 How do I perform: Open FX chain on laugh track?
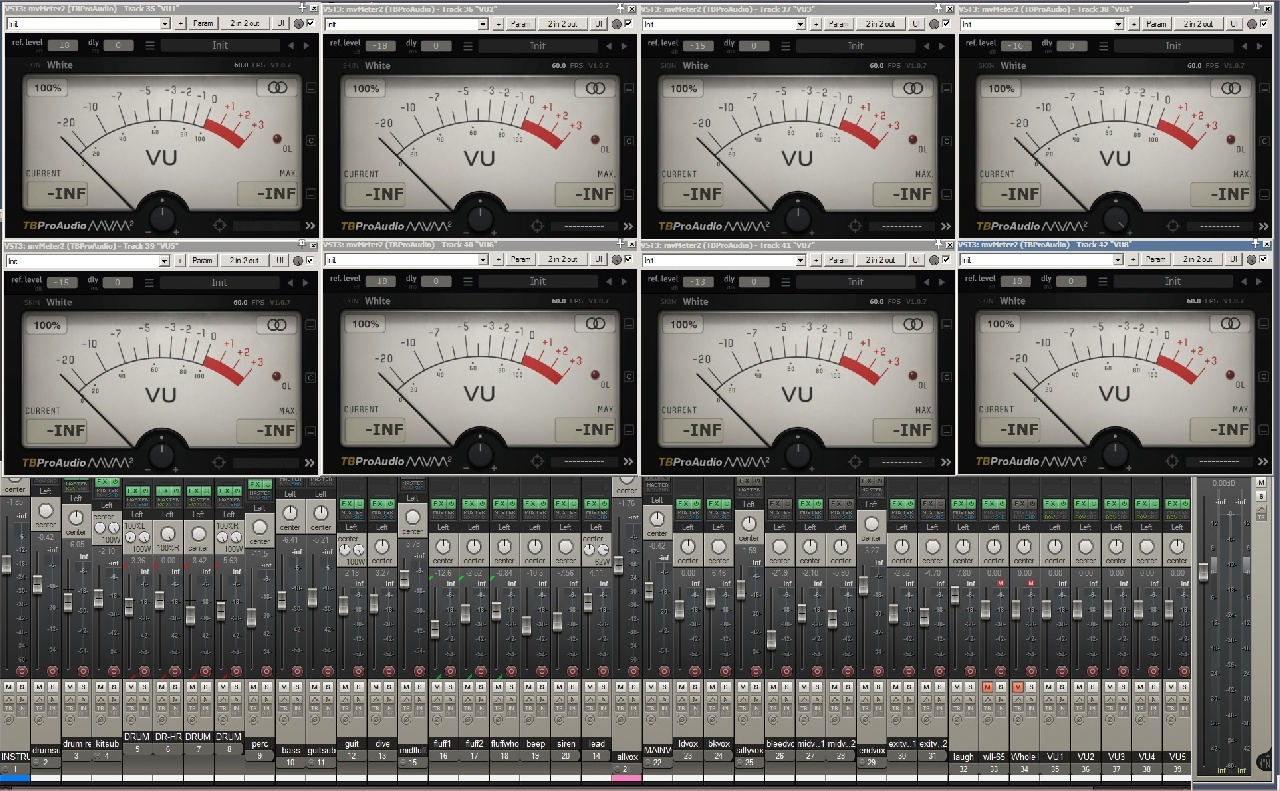pyautogui.click(x=958, y=503)
